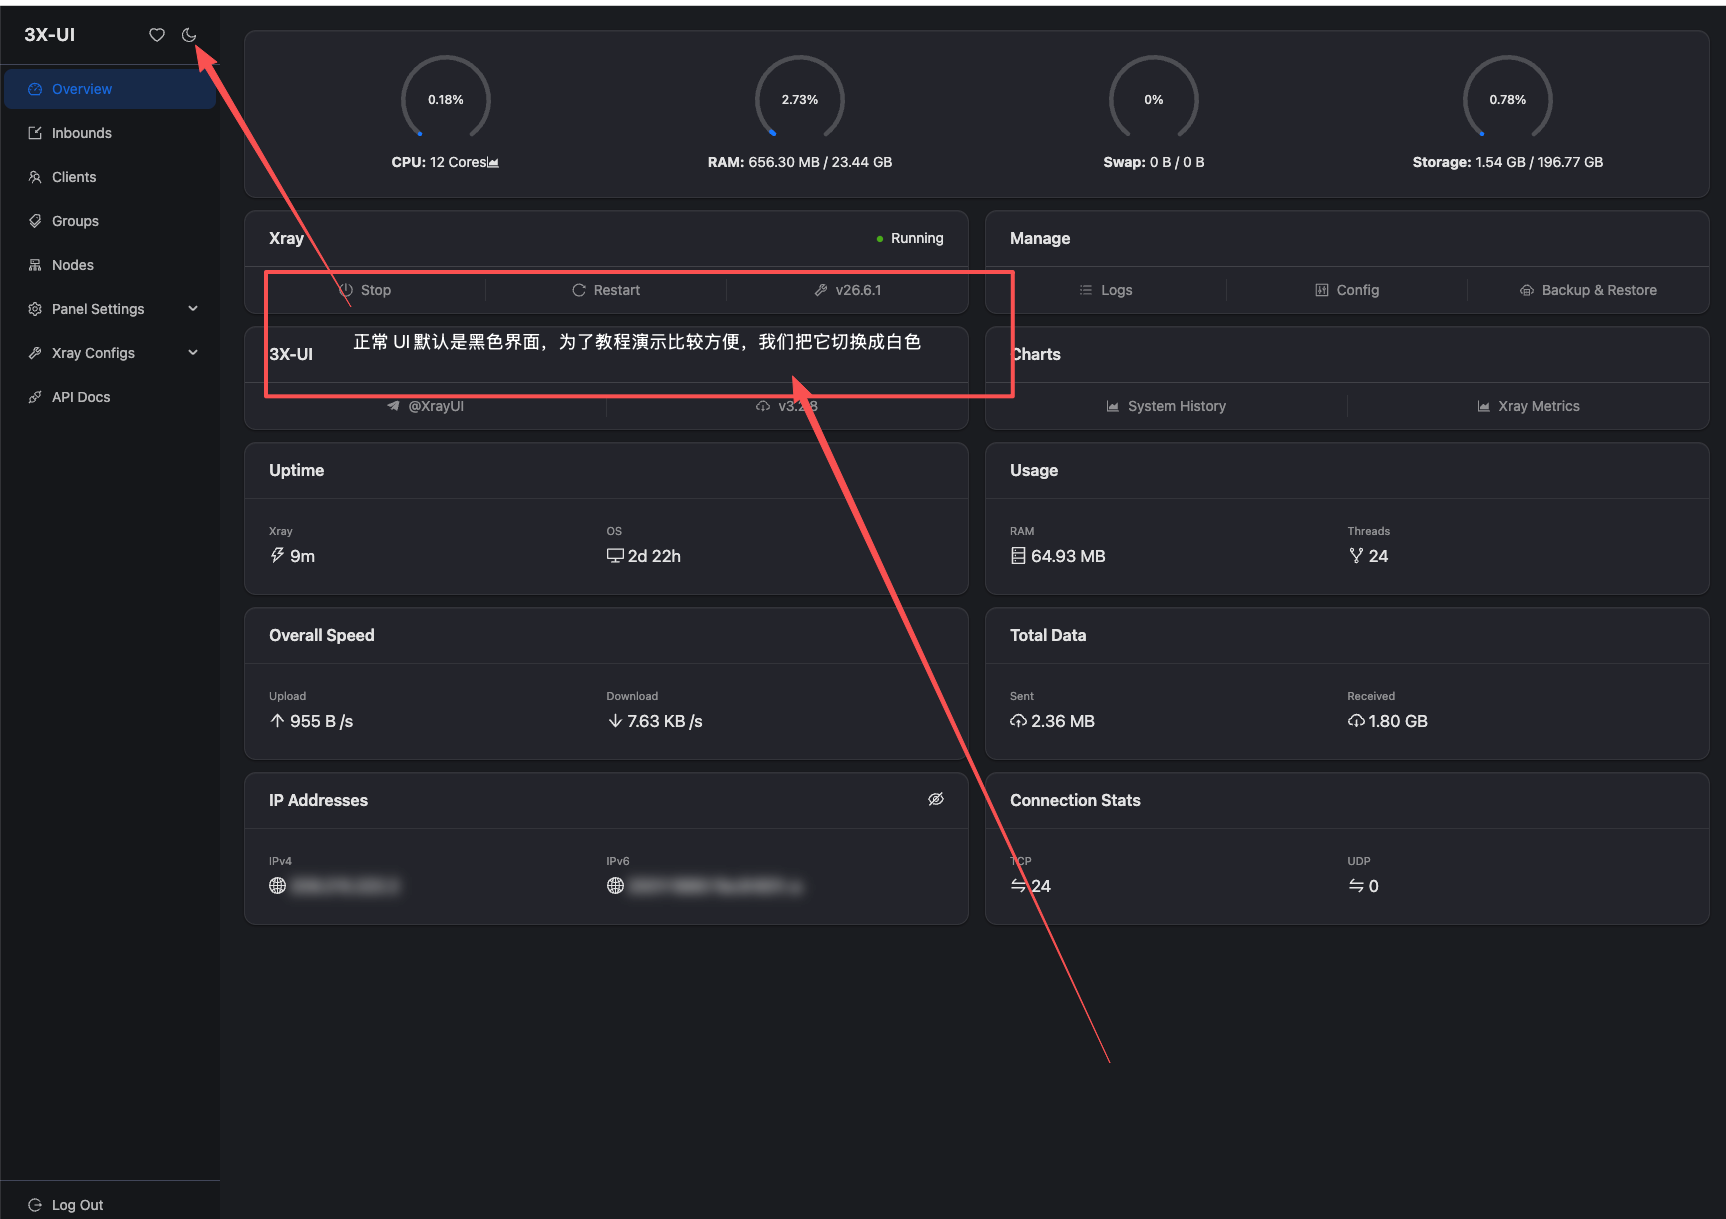Open the Logs viewer
This screenshot has height=1219, width=1726.
pos(1106,290)
